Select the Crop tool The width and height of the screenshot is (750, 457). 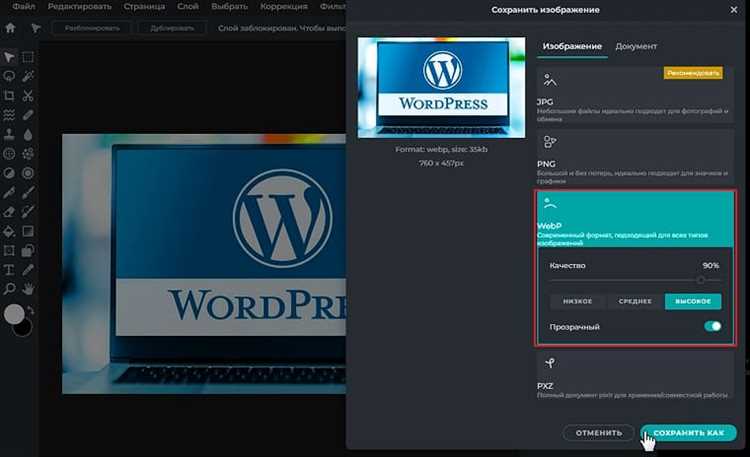9,96
